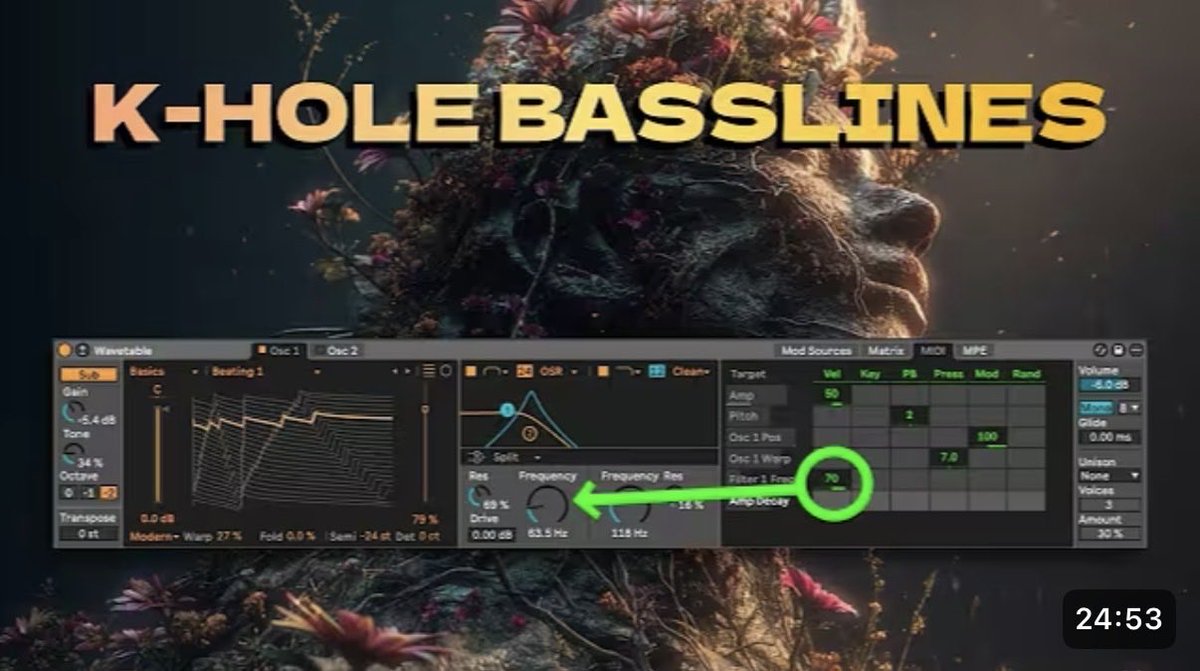
Task: Toggle the 24 dB filter slope button
Action: (x=524, y=371)
